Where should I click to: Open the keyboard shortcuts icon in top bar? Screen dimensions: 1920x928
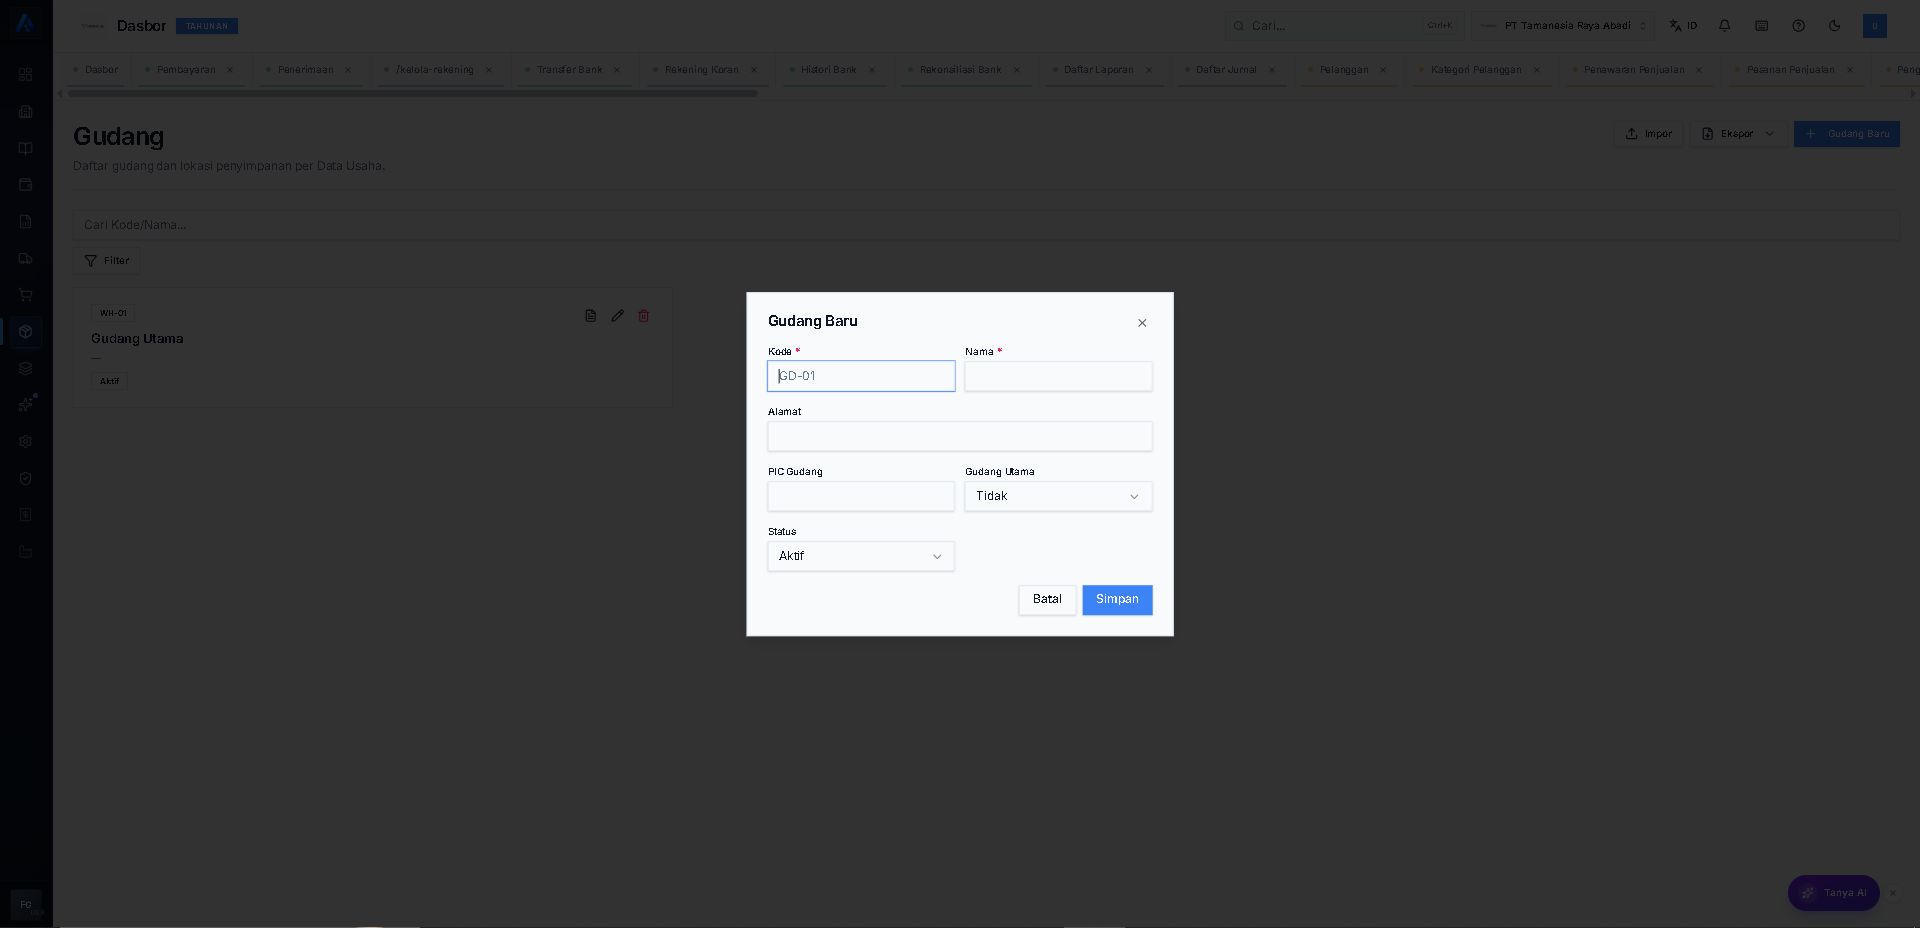[1762, 26]
